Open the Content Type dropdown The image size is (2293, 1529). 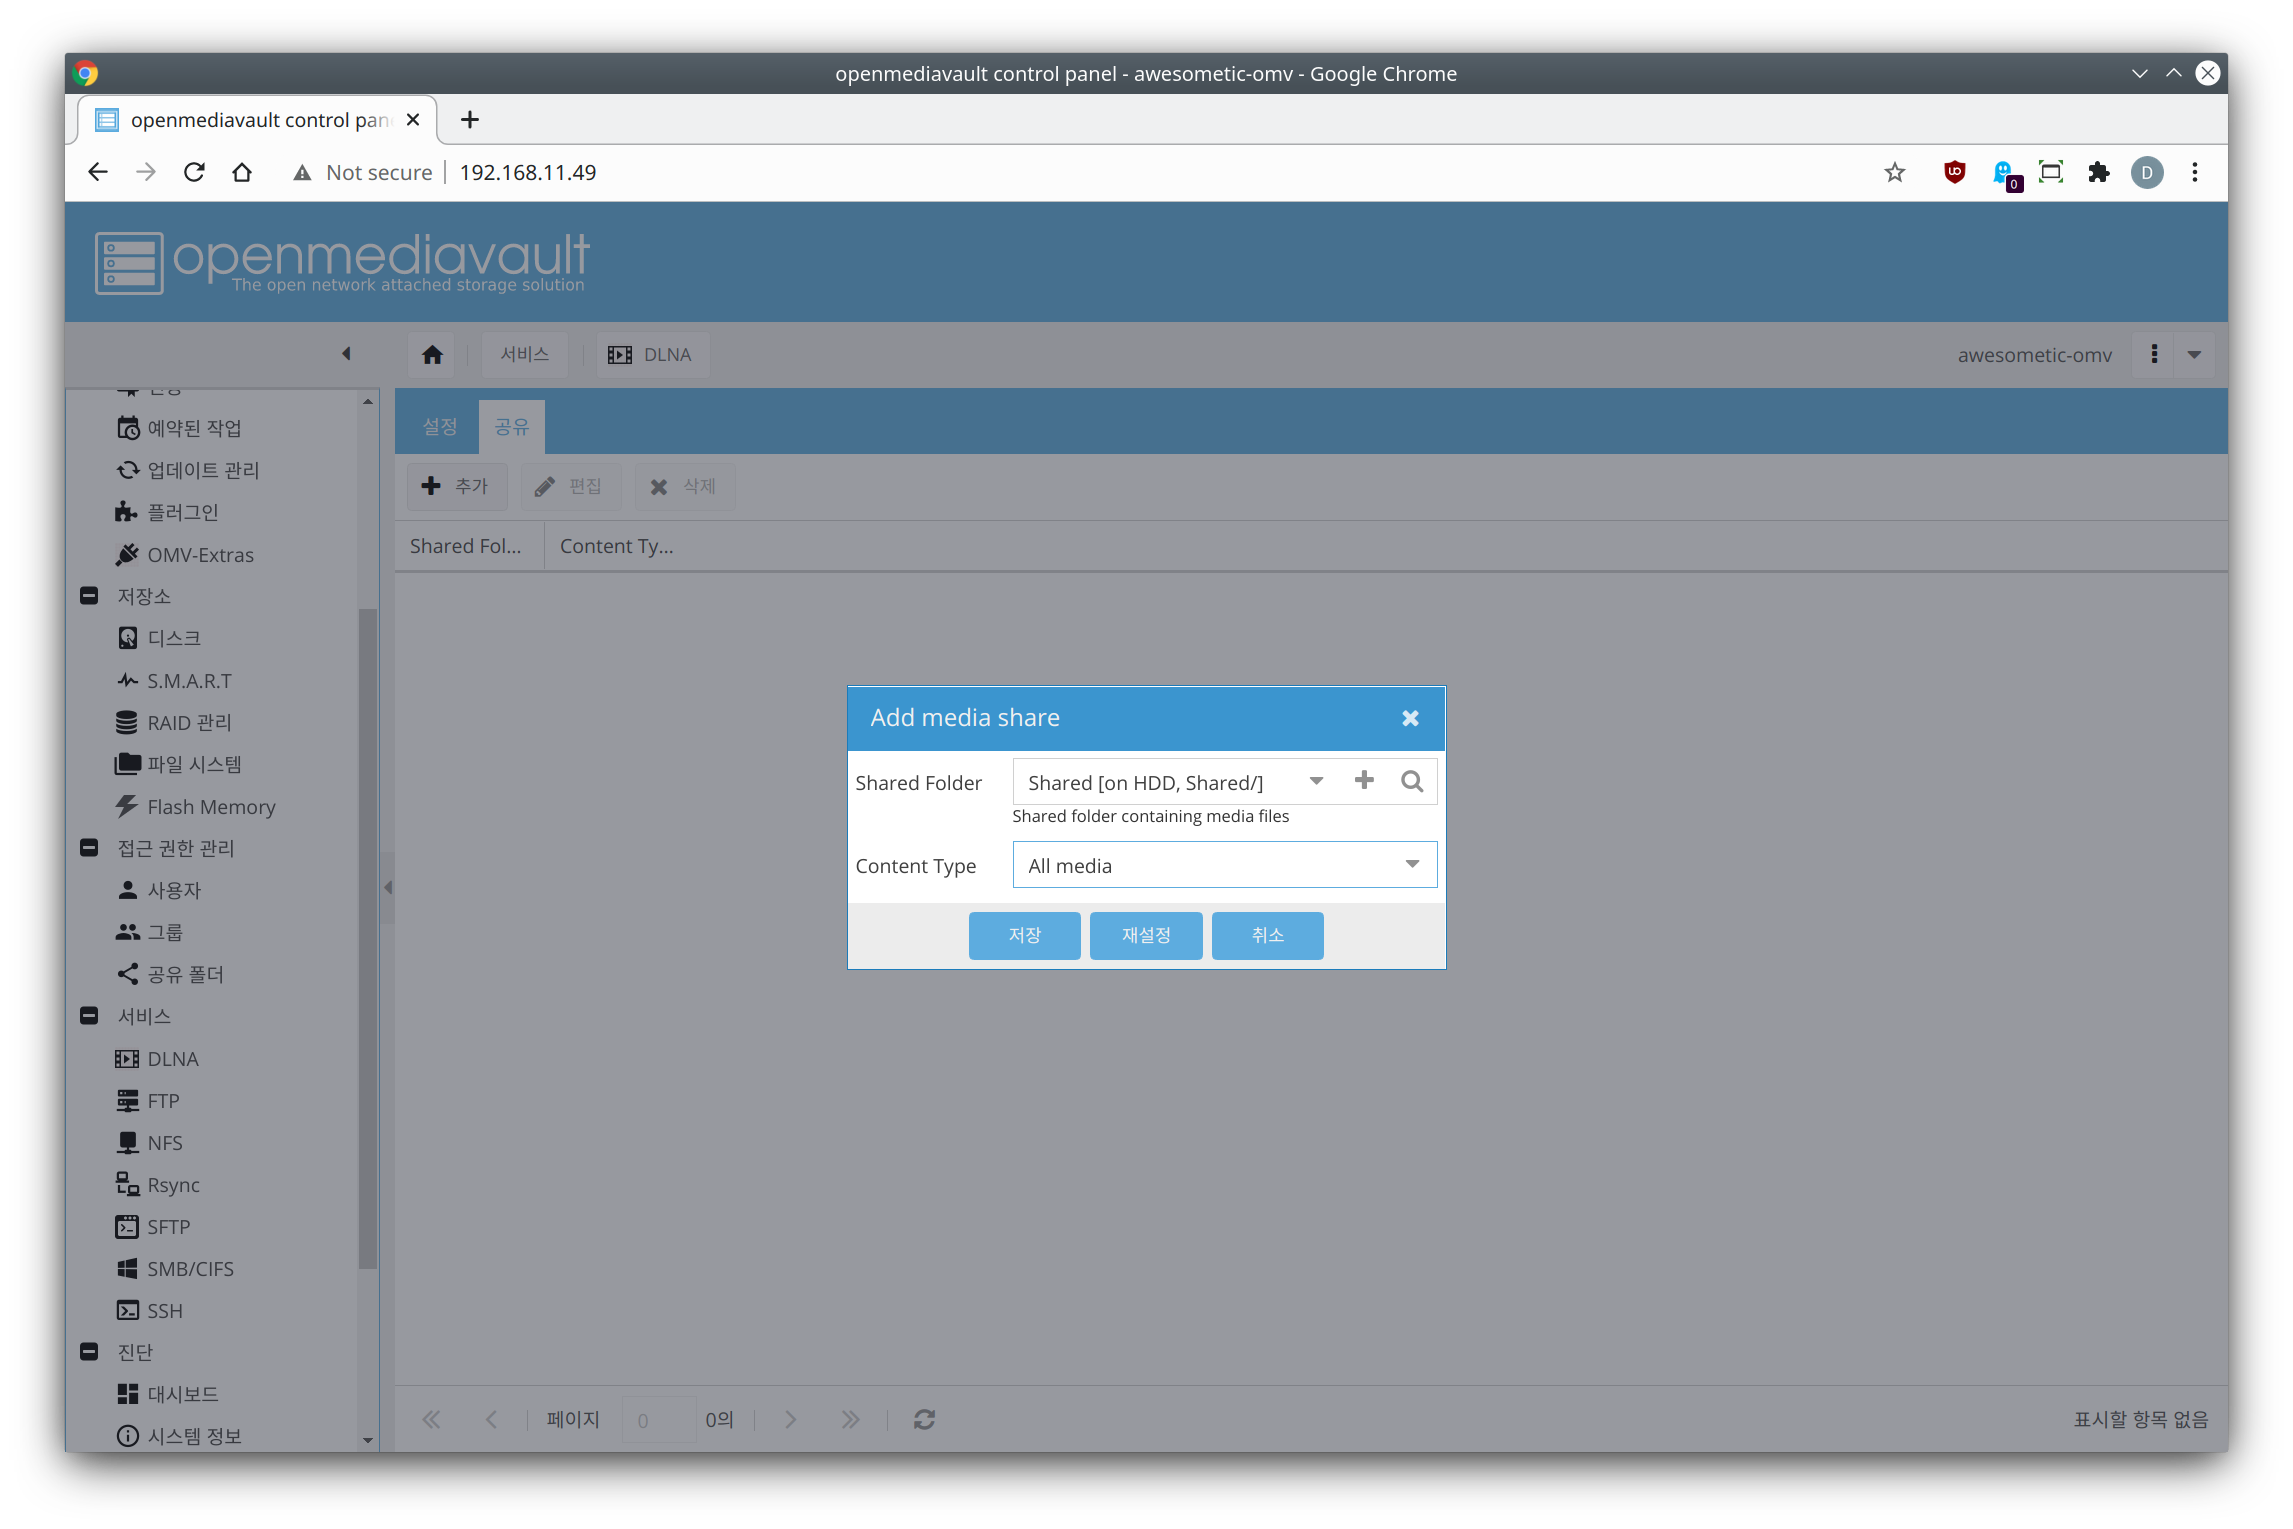pos(1412,865)
